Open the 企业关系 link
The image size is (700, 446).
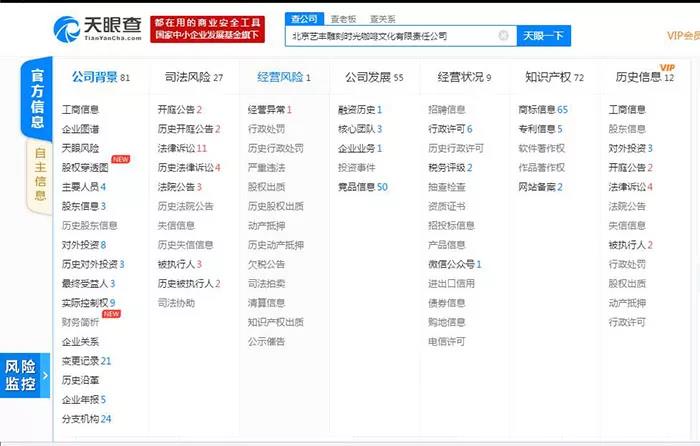[x=80, y=342]
